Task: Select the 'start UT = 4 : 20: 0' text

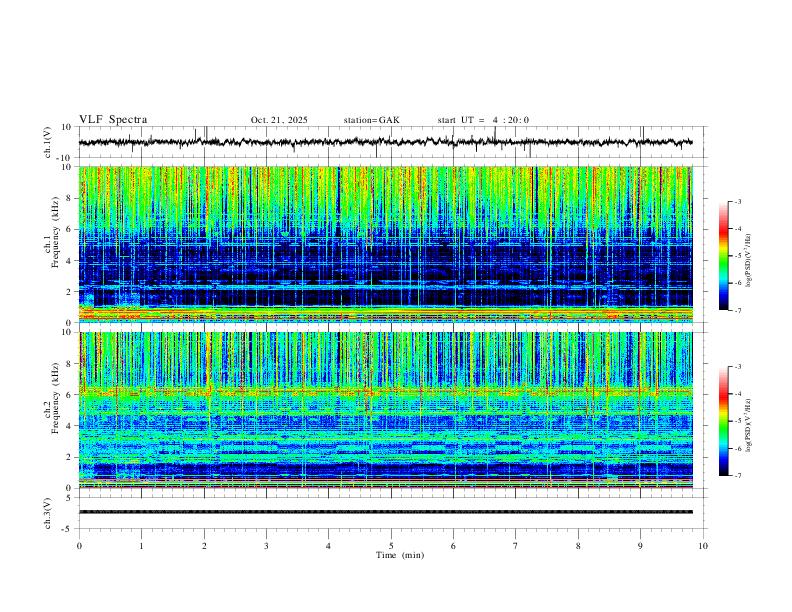Action: coord(483,120)
